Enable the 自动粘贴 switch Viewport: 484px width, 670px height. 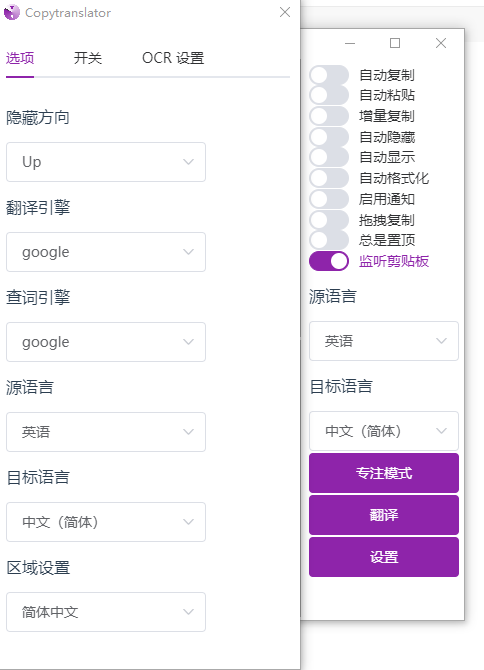click(329, 95)
